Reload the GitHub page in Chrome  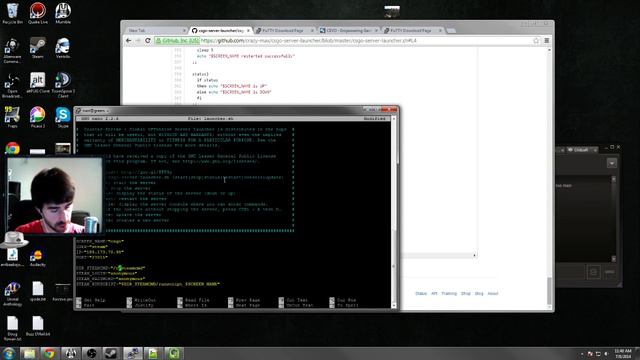point(148,41)
